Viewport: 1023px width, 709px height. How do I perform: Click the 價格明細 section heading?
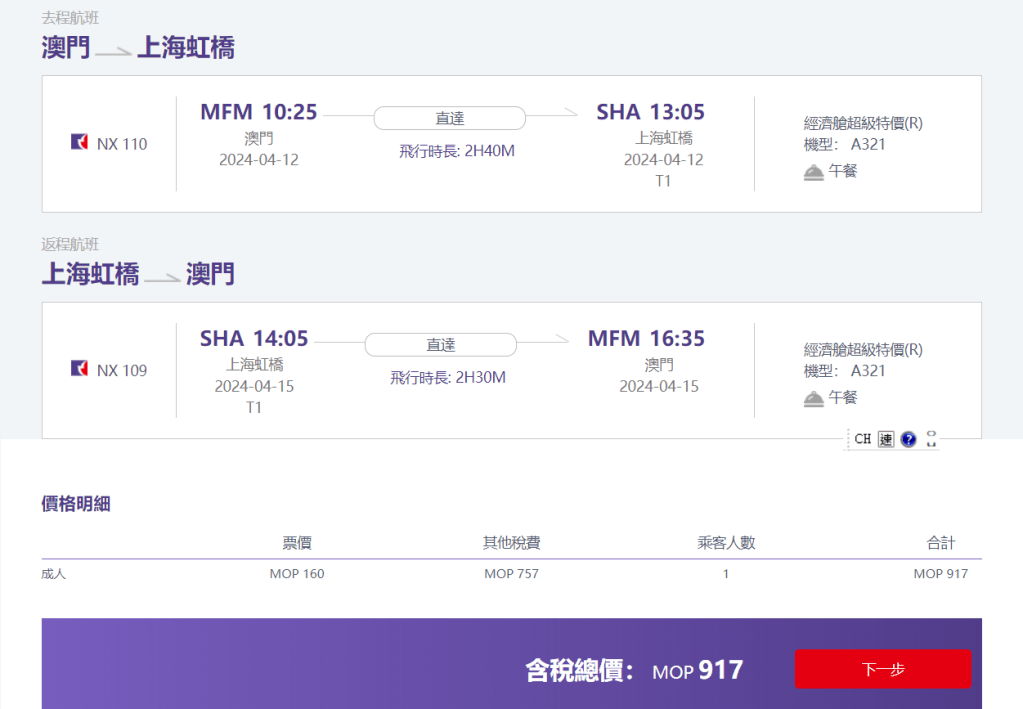(x=76, y=504)
